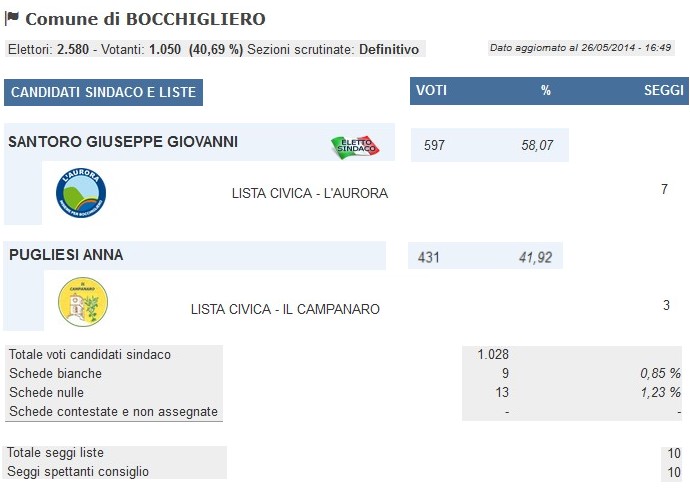Click the percent column header

[x=546, y=90]
